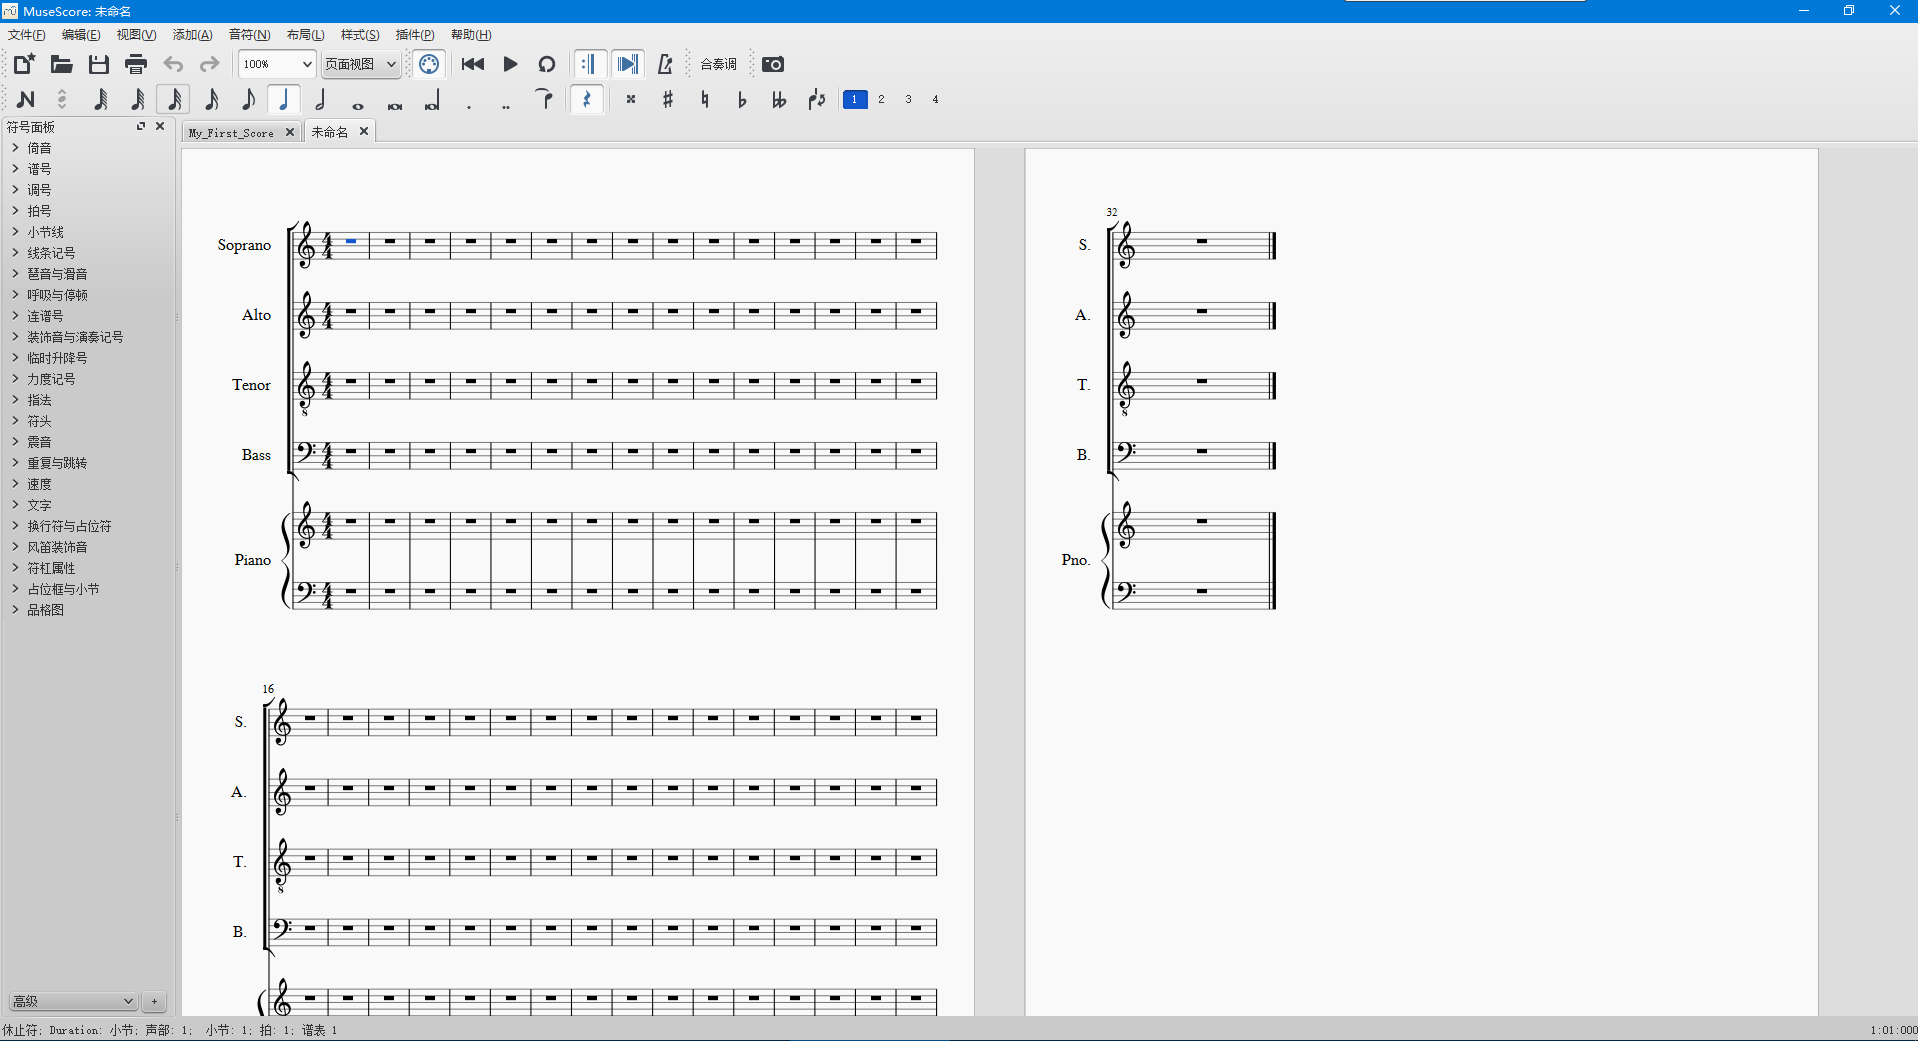Click the loop playback icon
Image resolution: width=1918 pixels, height=1041 pixels.
(547, 64)
